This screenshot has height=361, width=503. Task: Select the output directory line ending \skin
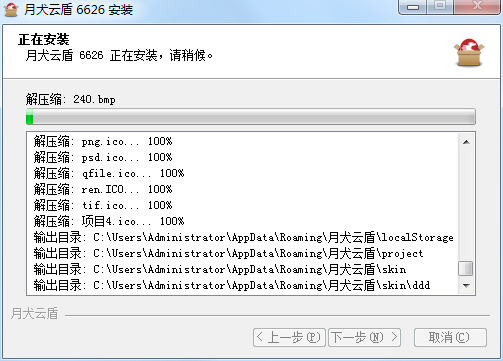point(220,269)
